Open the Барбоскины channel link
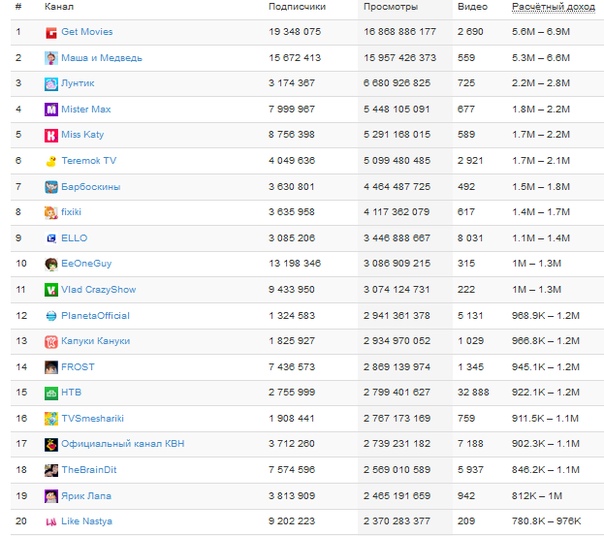The width and height of the screenshot is (604, 536). [x=91, y=187]
